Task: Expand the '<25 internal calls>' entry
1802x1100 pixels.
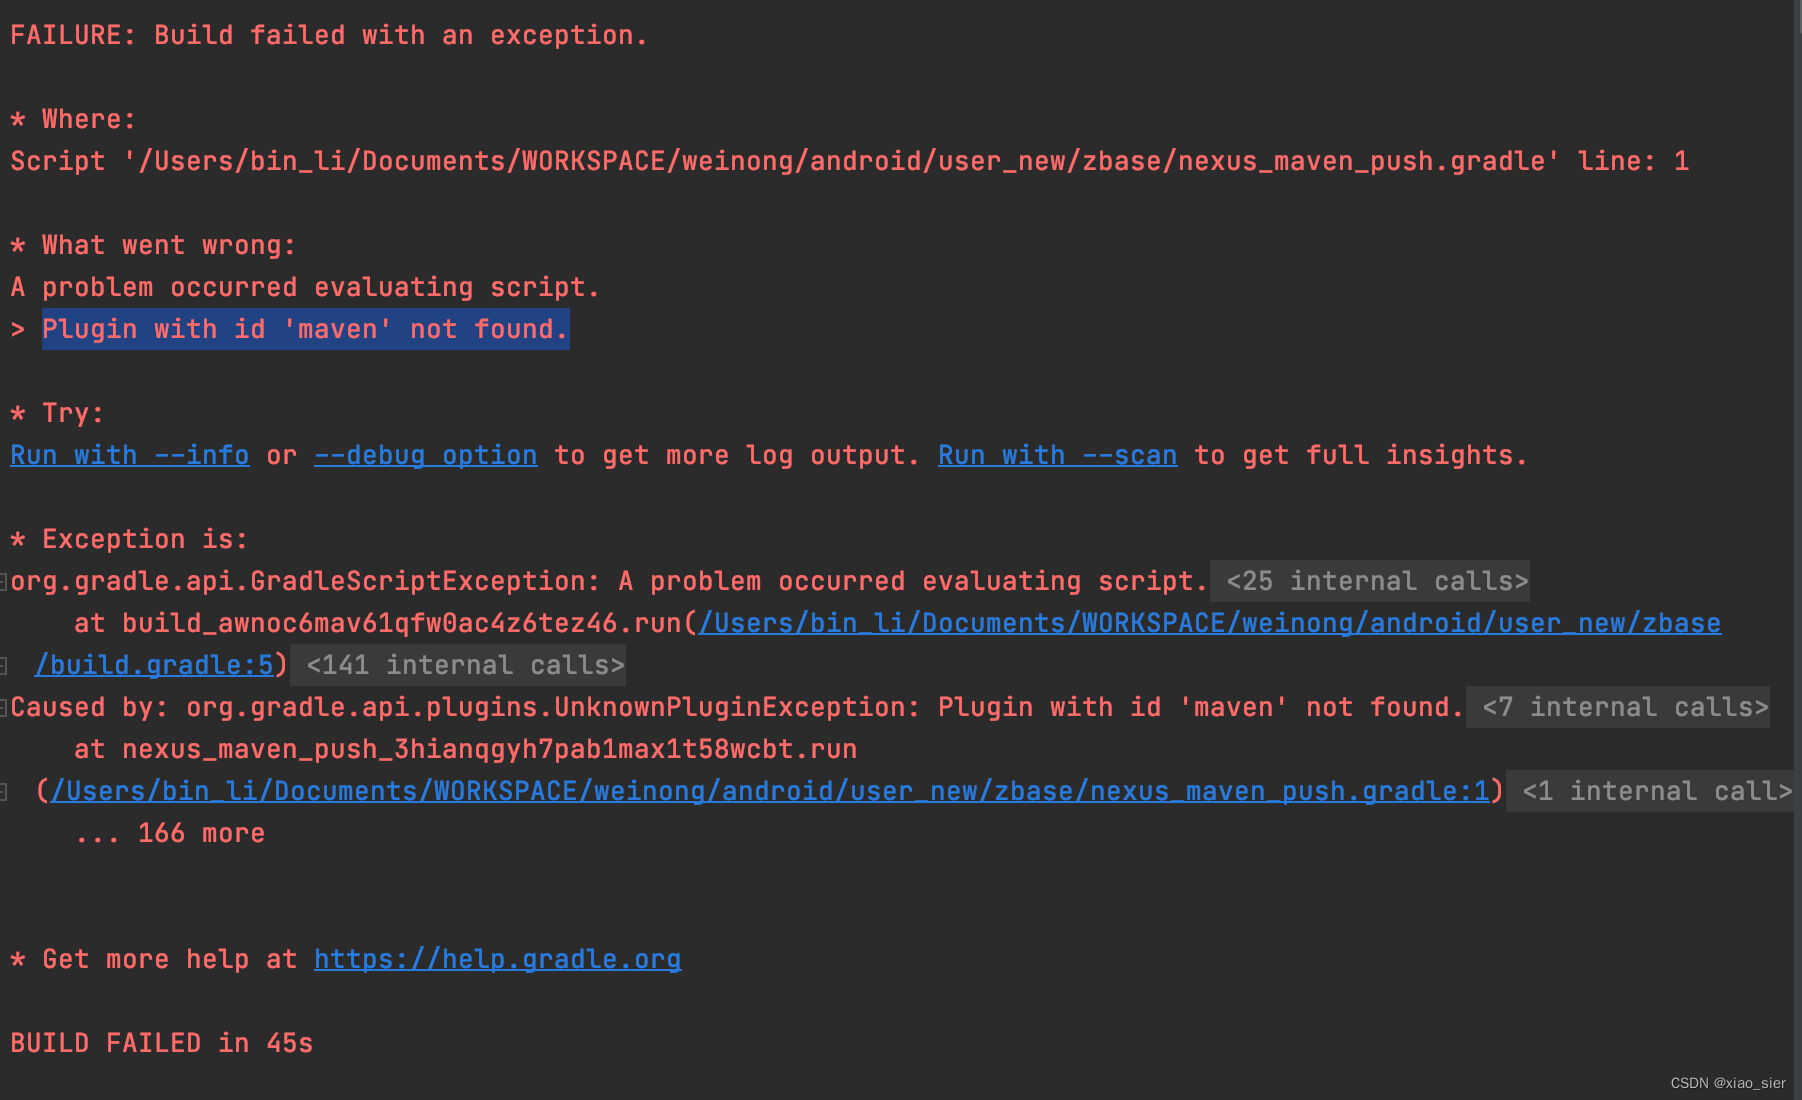Action: click(1371, 580)
